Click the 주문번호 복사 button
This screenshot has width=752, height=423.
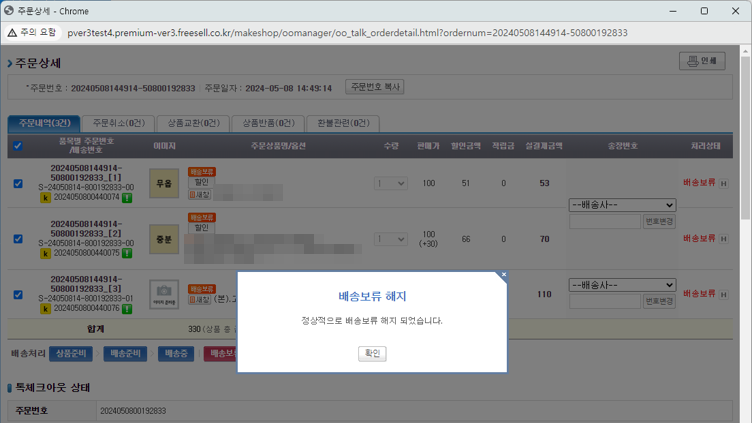[x=374, y=87]
